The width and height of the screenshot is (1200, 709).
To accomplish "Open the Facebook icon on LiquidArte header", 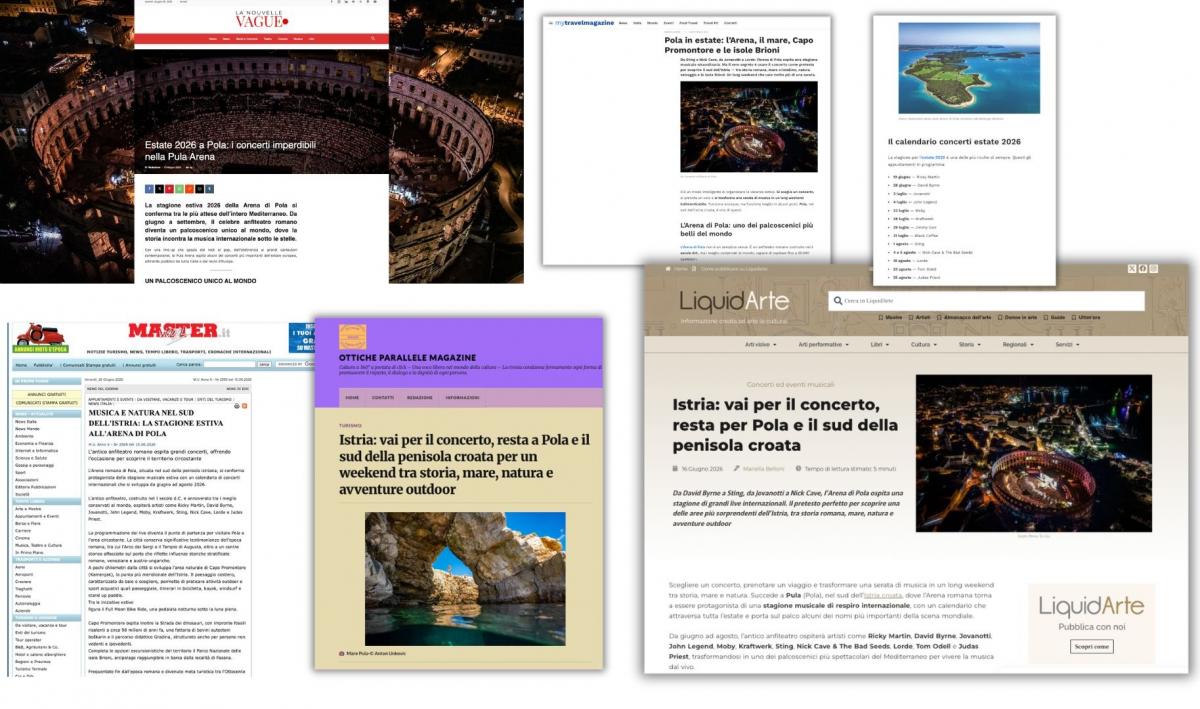I will (x=1143, y=268).
